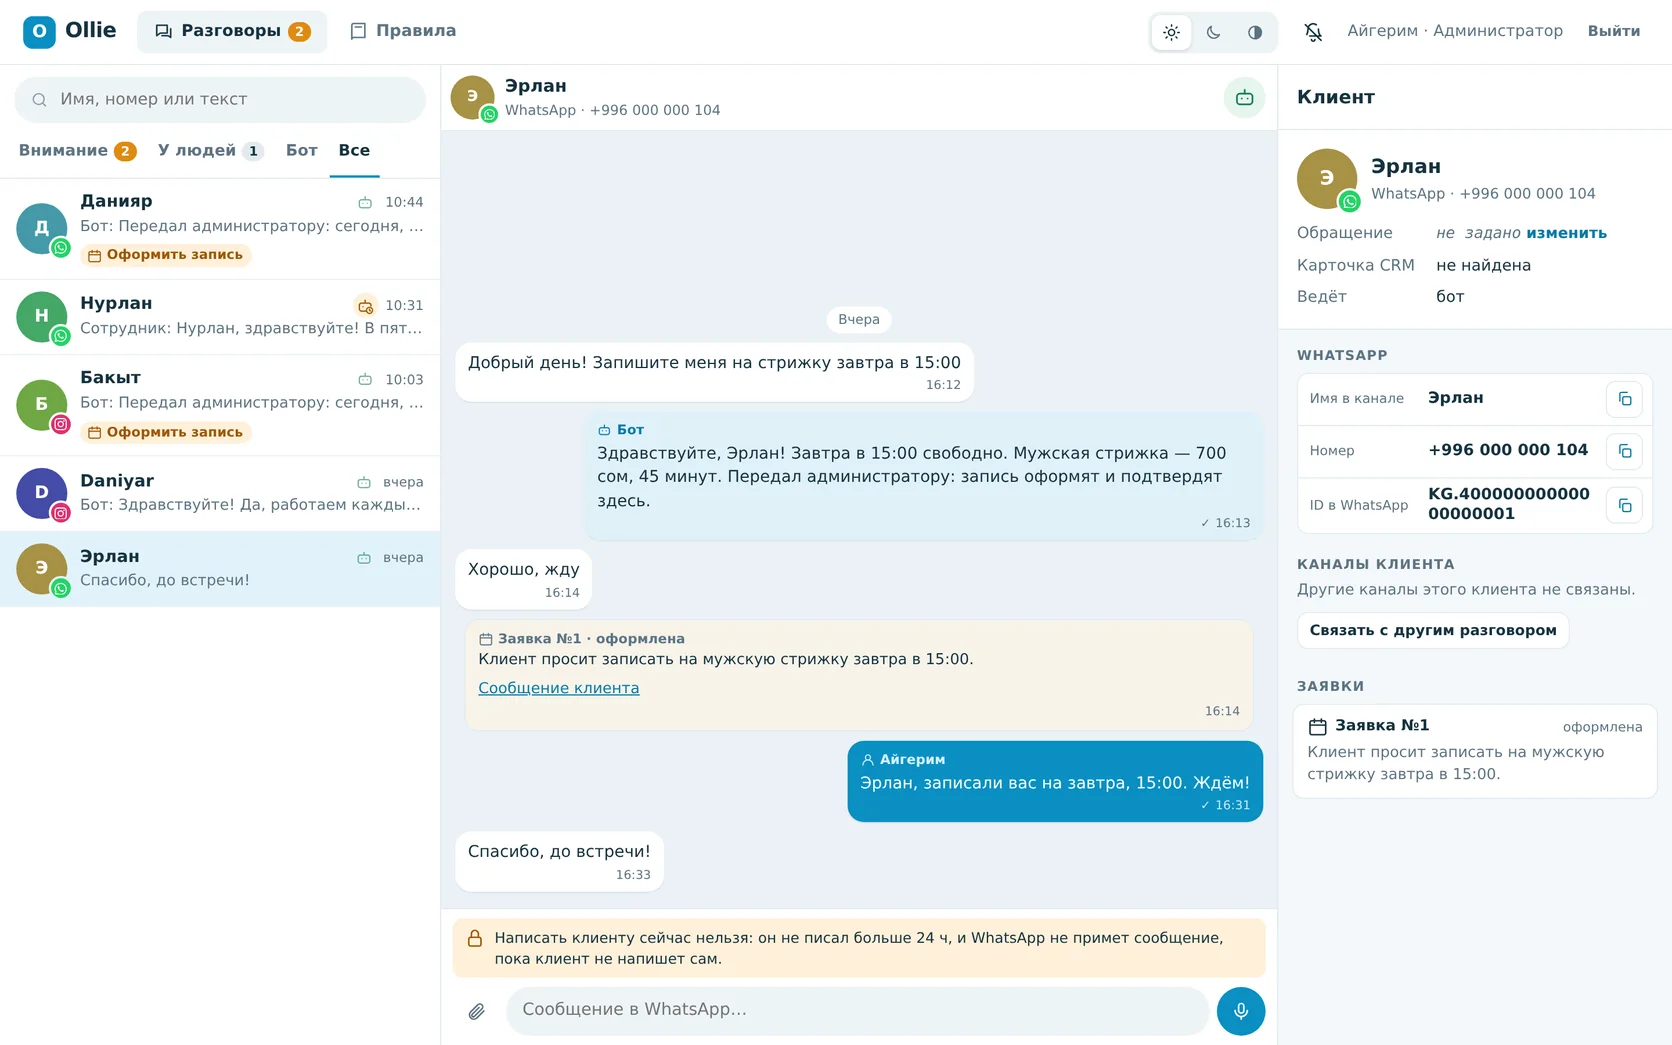This screenshot has width=1672, height=1045.
Task: Click Эрлан's avatar in the chat header
Action: (x=473, y=97)
